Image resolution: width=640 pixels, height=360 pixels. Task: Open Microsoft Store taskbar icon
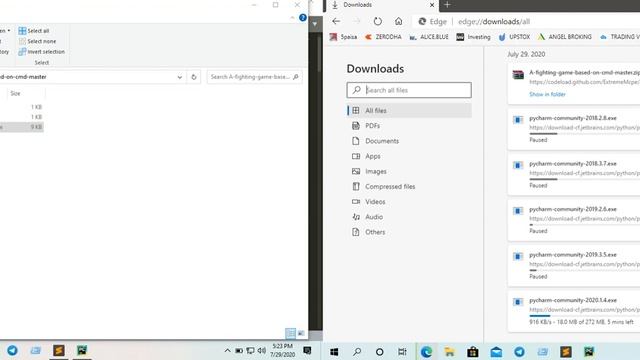point(473,352)
